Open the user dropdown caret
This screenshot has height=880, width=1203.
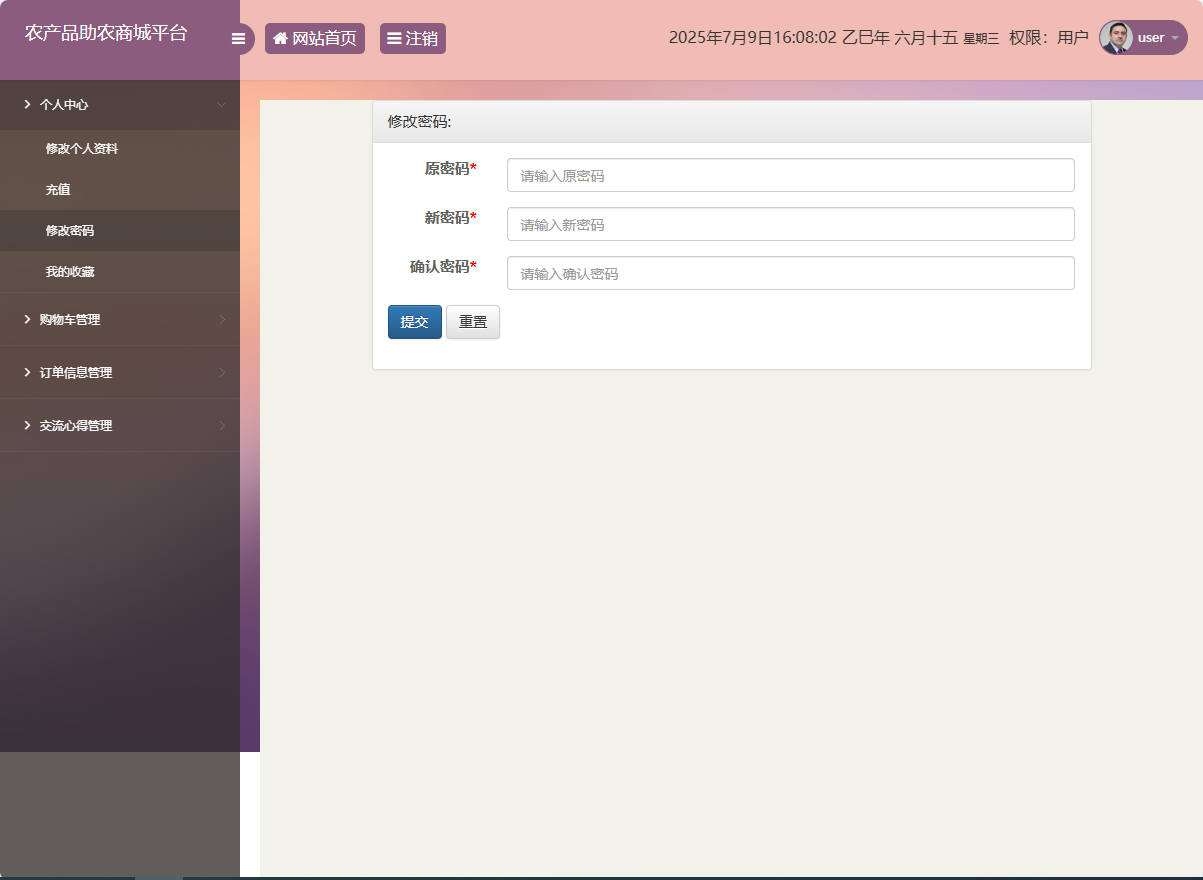click(x=1175, y=38)
